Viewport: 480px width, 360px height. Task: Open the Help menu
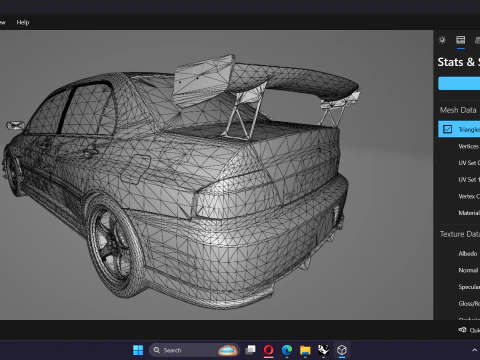[23, 22]
